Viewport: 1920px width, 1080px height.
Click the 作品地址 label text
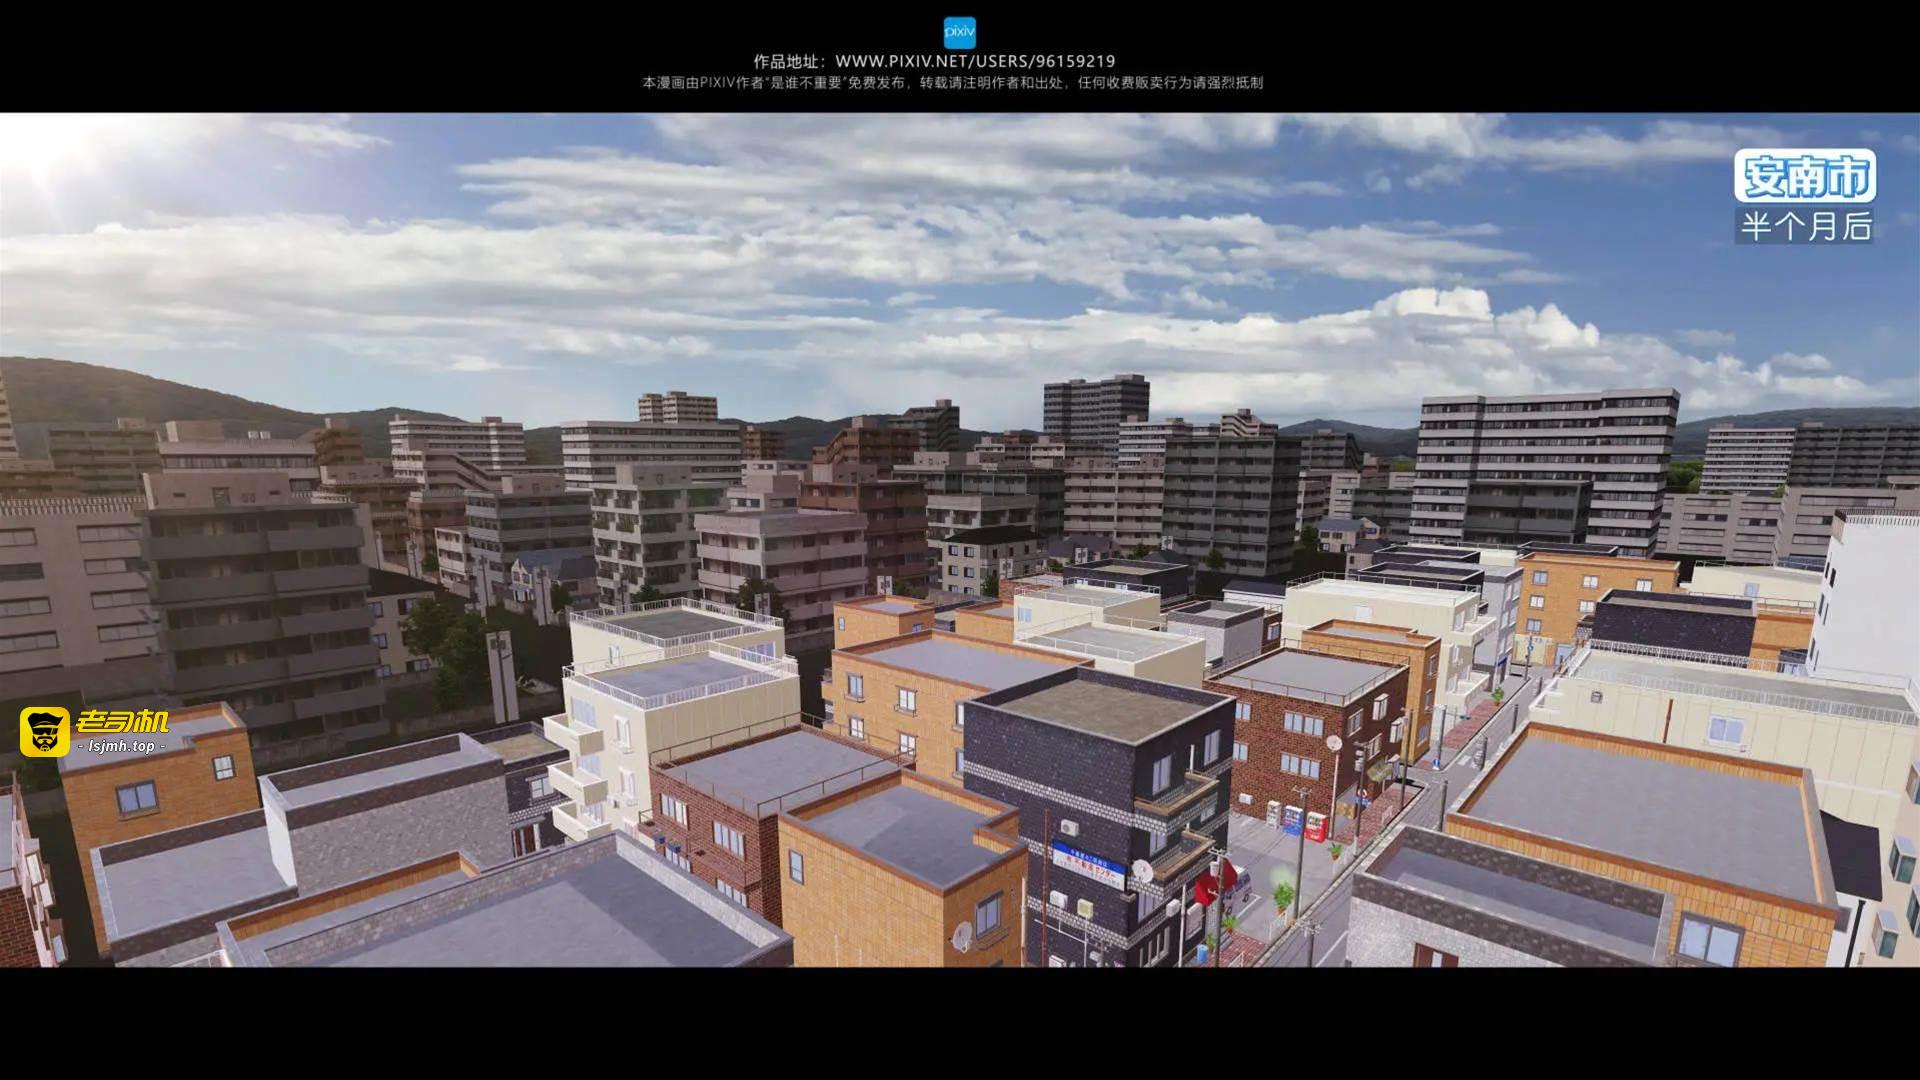pyautogui.click(x=789, y=61)
